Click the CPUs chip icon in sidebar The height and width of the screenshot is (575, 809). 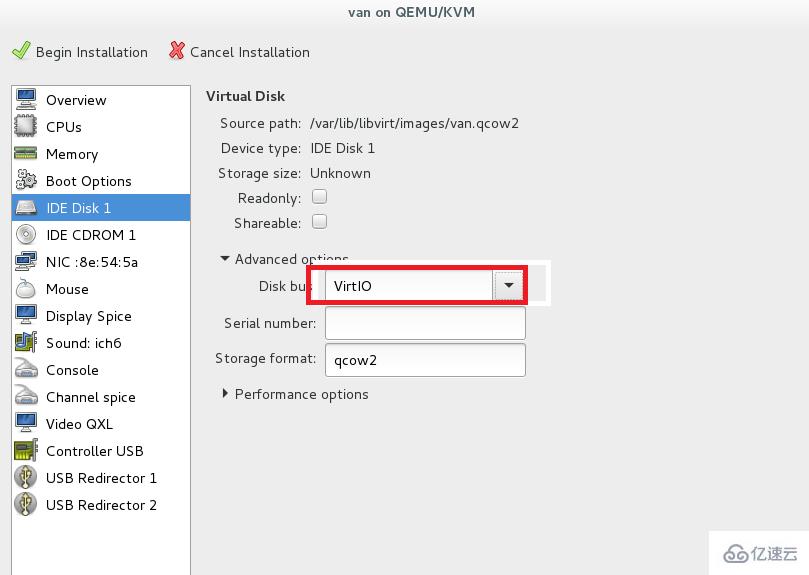click(26, 127)
